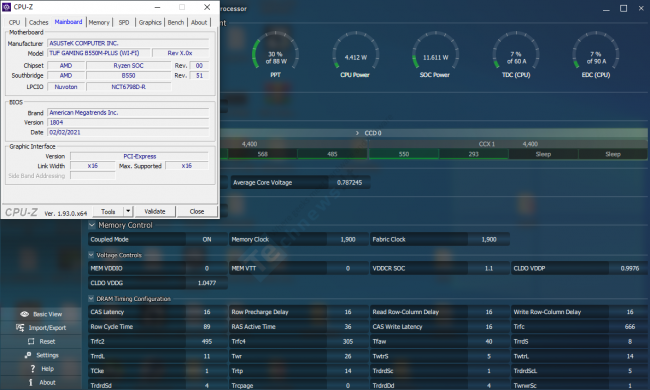Switch to the Memory tab in CPU-Z

(99, 22)
